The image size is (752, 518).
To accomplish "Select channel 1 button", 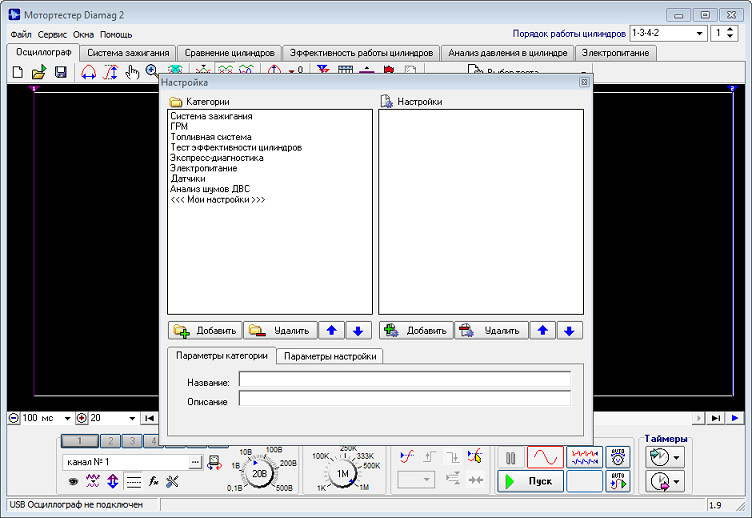I will (80, 441).
